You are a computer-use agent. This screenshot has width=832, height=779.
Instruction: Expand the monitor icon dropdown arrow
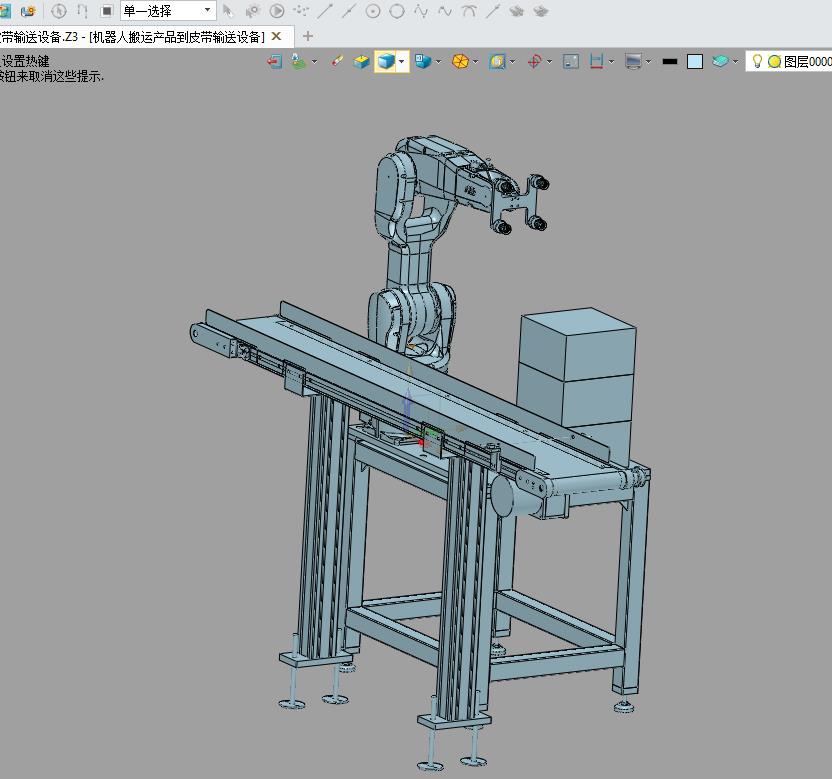click(649, 62)
